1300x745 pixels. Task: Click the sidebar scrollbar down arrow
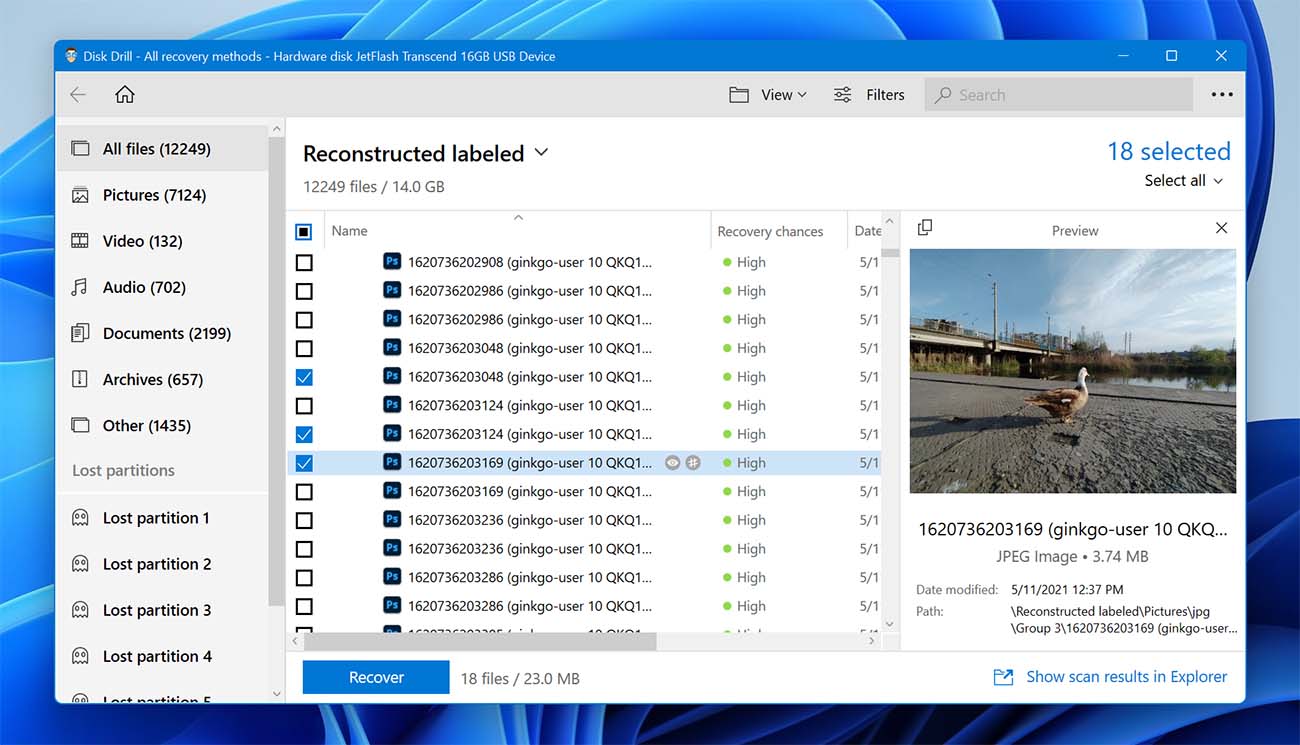click(277, 694)
